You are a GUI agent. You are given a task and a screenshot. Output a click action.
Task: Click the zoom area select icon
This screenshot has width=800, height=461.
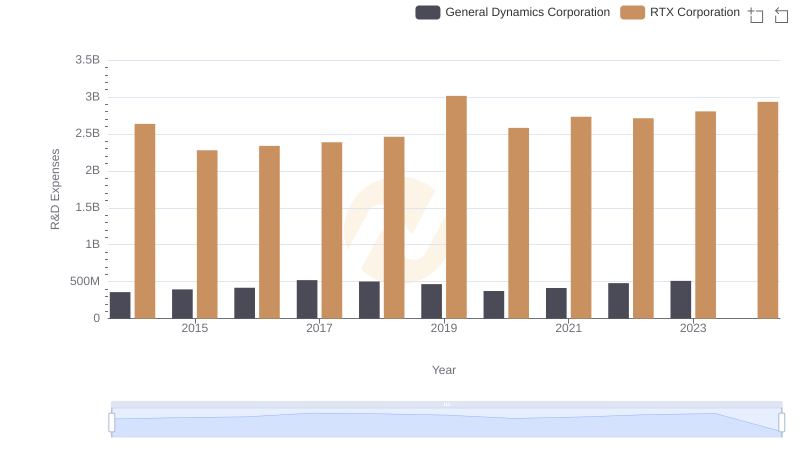[x=756, y=15]
